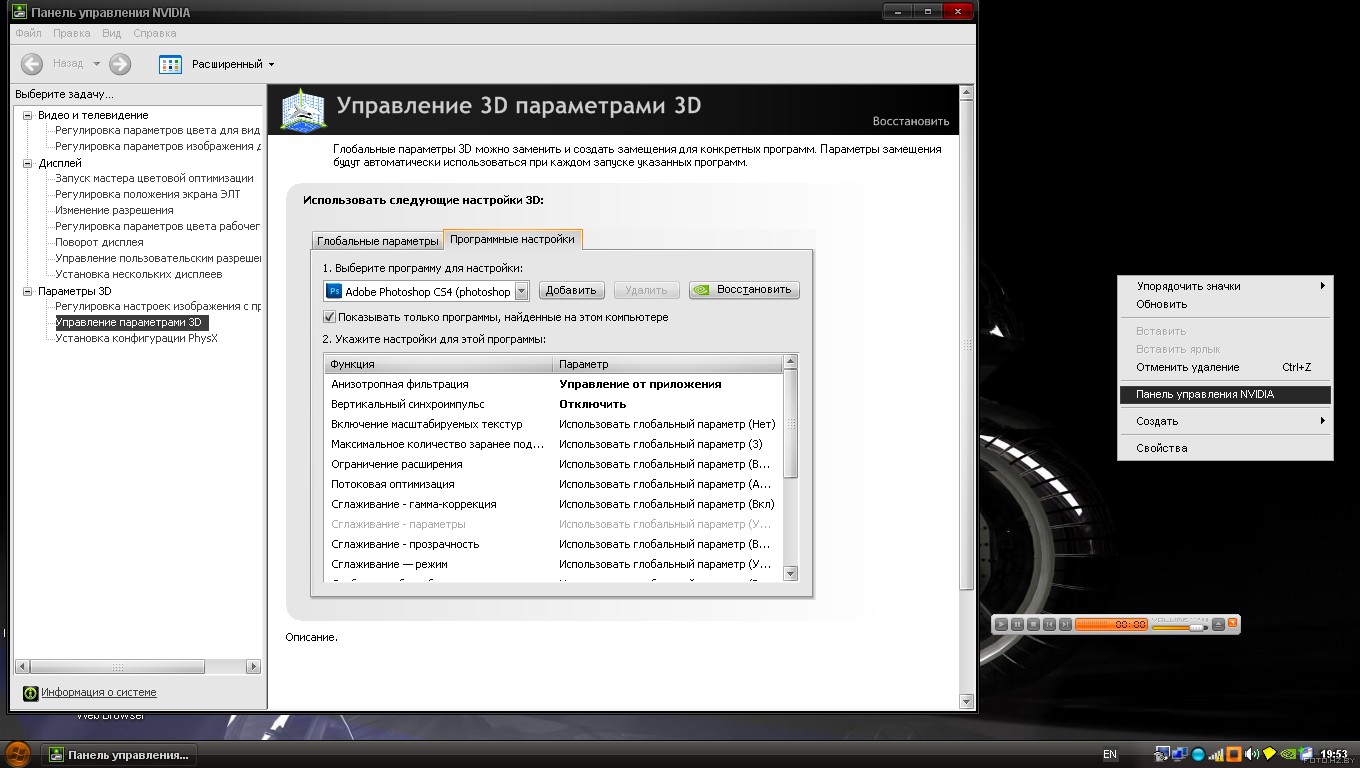1360x768 pixels.
Task: Toggle showing only programs found on this computer
Action: pyautogui.click(x=330, y=317)
